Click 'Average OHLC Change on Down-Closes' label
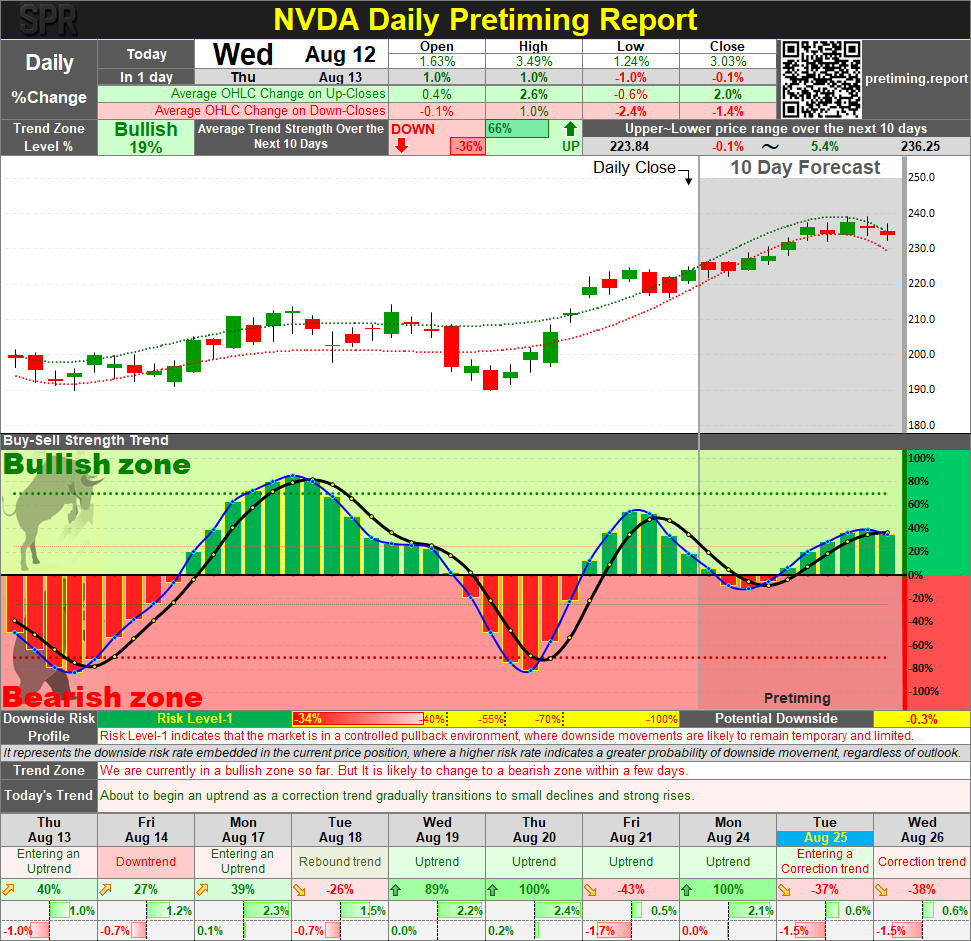The image size is (971, 941). tap(270, 111)
